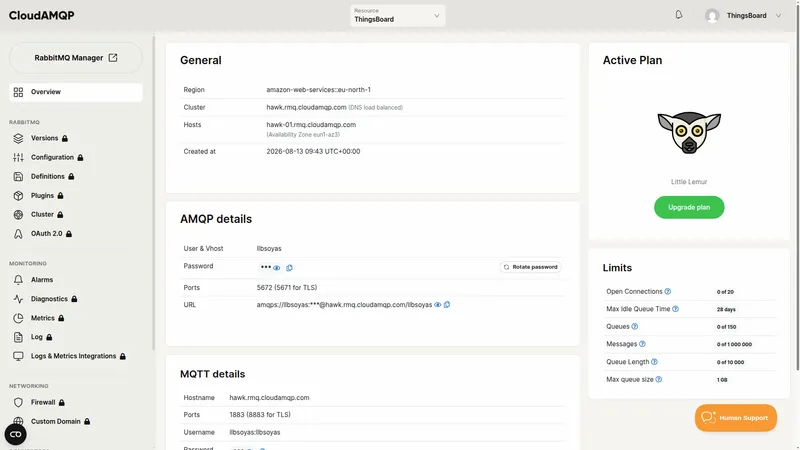Click the AMQP ports value 5672 (5671 for TLS)
Image resolution: width=800 pixels, height=450 pixels.
coord(287,288)
